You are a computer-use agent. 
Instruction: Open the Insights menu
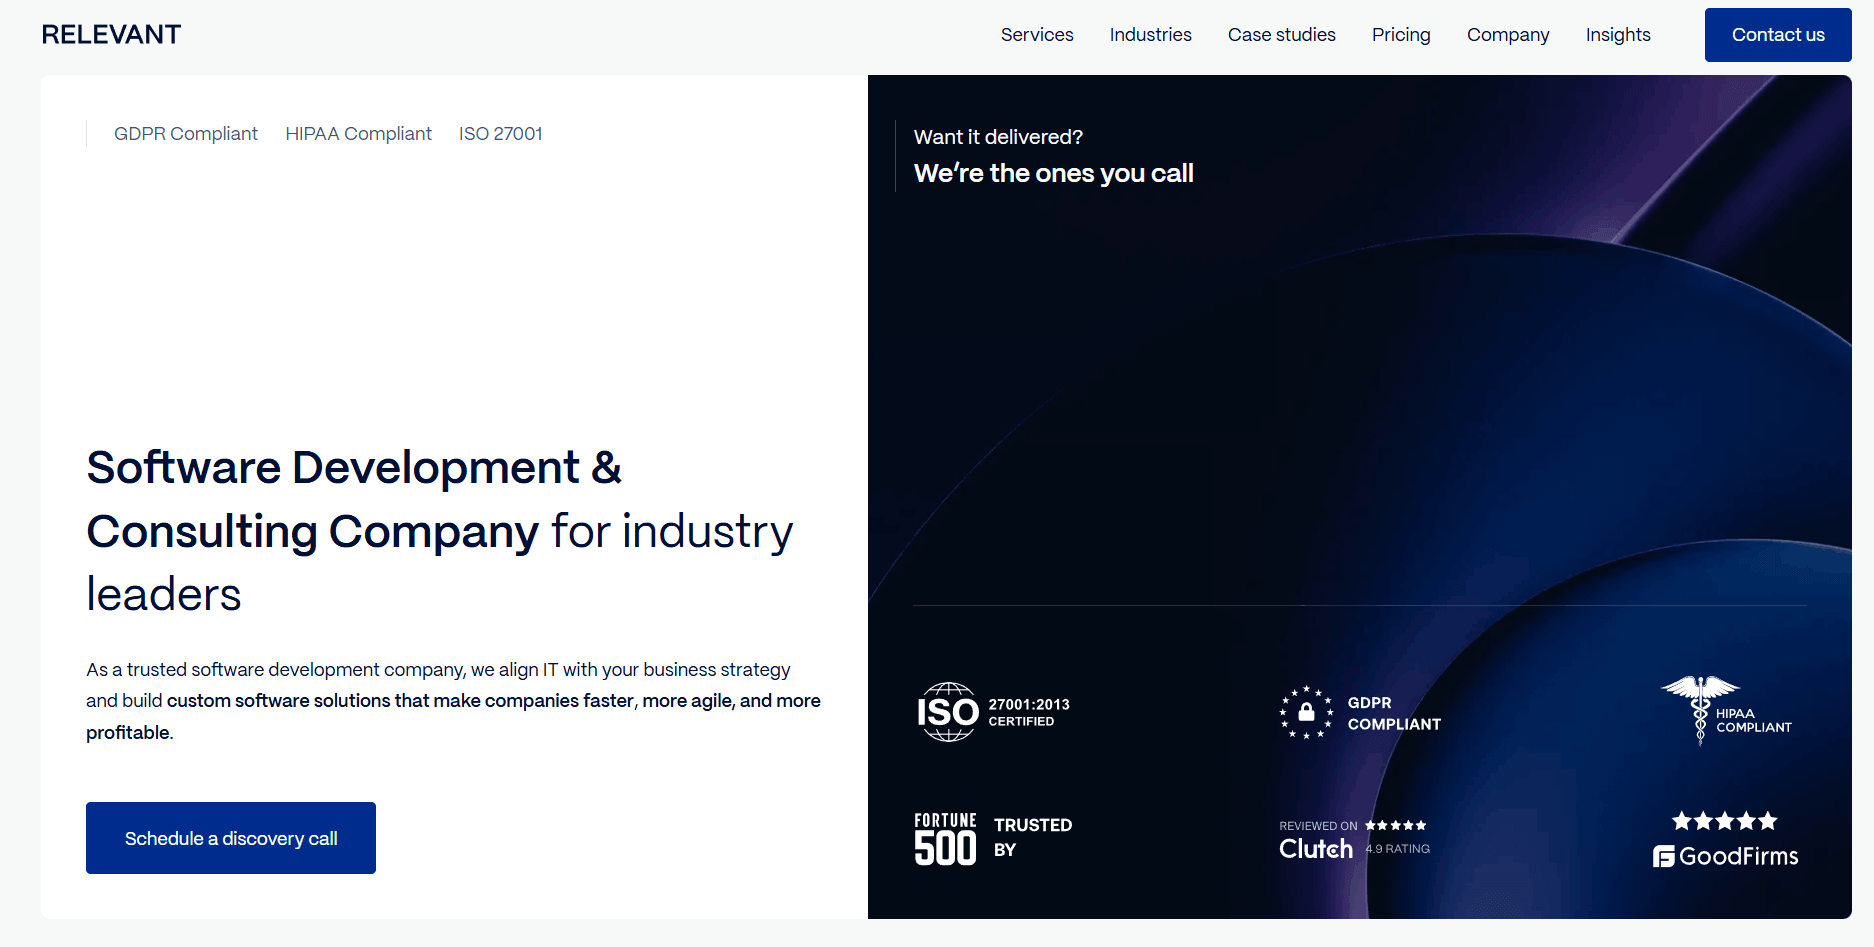pos(1618,35)
